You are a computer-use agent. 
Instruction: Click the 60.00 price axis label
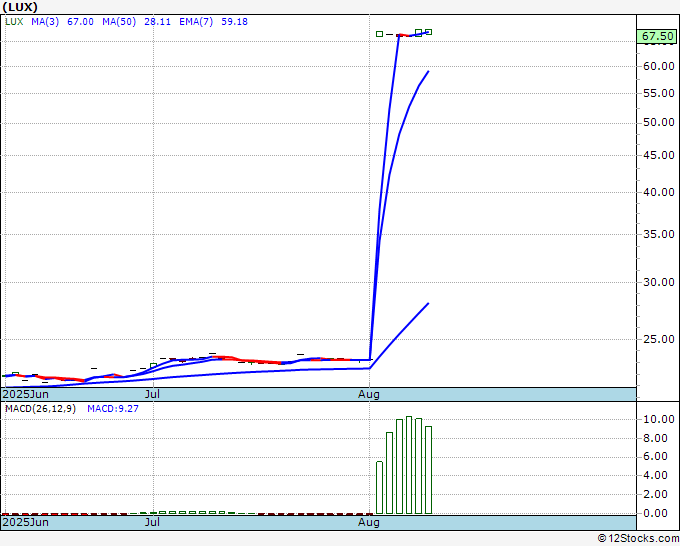click(x=659, y=66)
